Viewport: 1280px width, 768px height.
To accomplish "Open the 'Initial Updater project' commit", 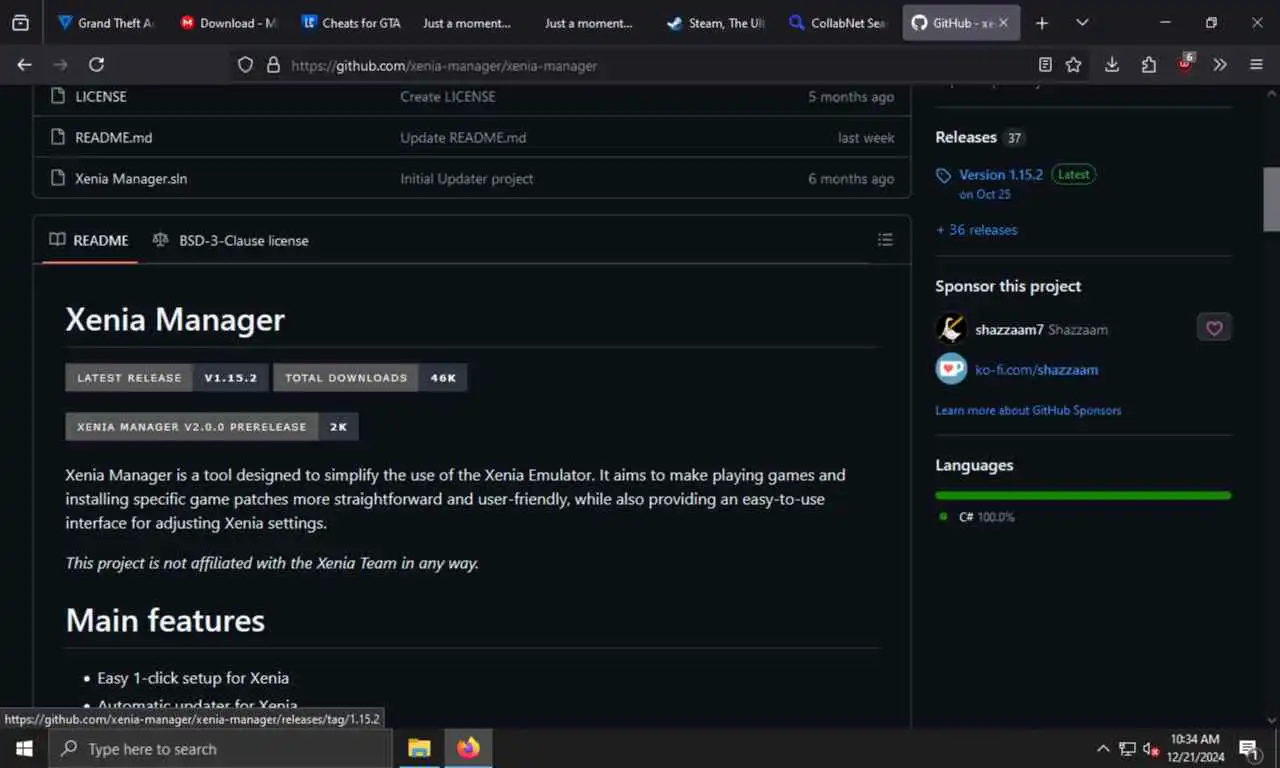I will coord(467,178).
